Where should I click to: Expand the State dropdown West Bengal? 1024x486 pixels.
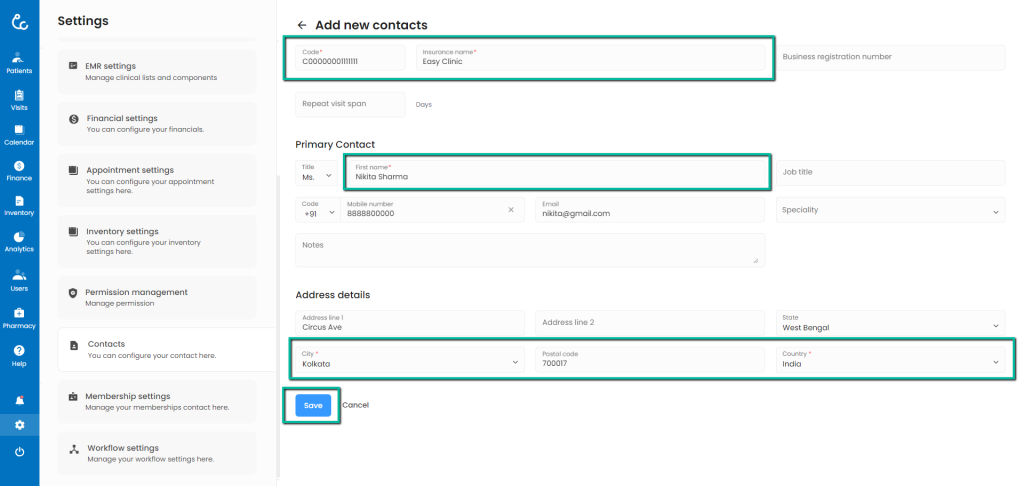pyautogui.click(x=891, y=323)
